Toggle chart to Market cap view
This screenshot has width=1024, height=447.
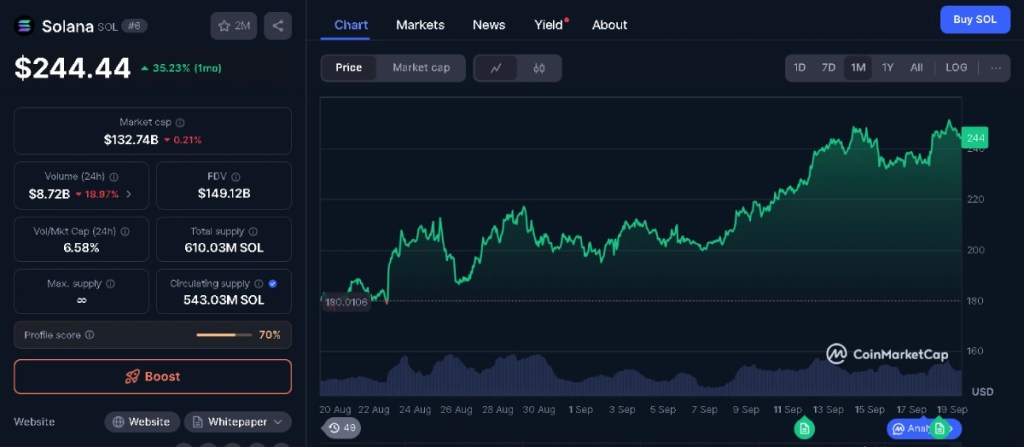coord(421,68)
